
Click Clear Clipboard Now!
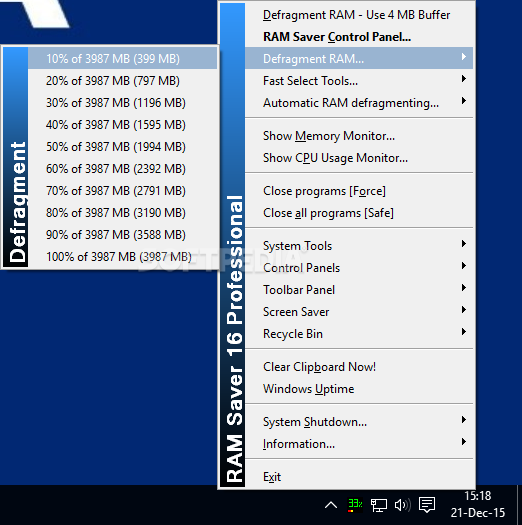coord(359,367)
